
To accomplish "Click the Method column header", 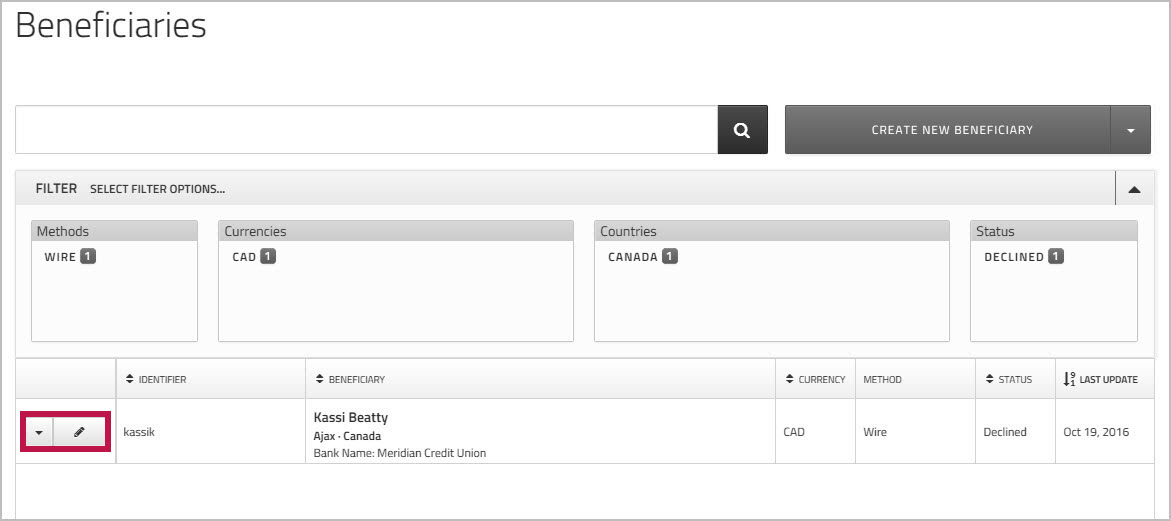I will (882, 380).
